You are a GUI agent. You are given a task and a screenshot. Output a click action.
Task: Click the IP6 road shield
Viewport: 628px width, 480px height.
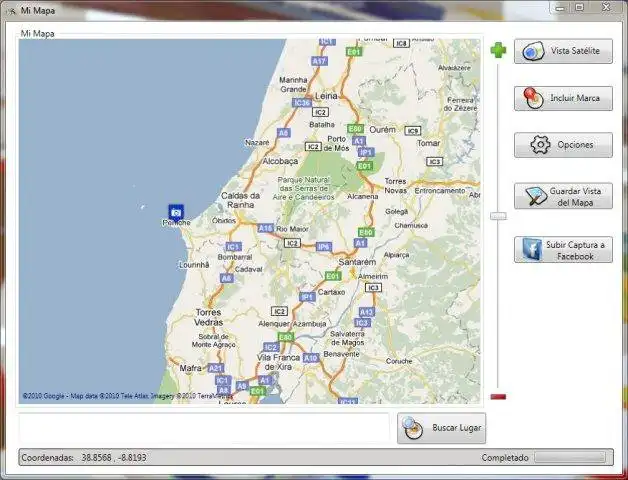324,246
